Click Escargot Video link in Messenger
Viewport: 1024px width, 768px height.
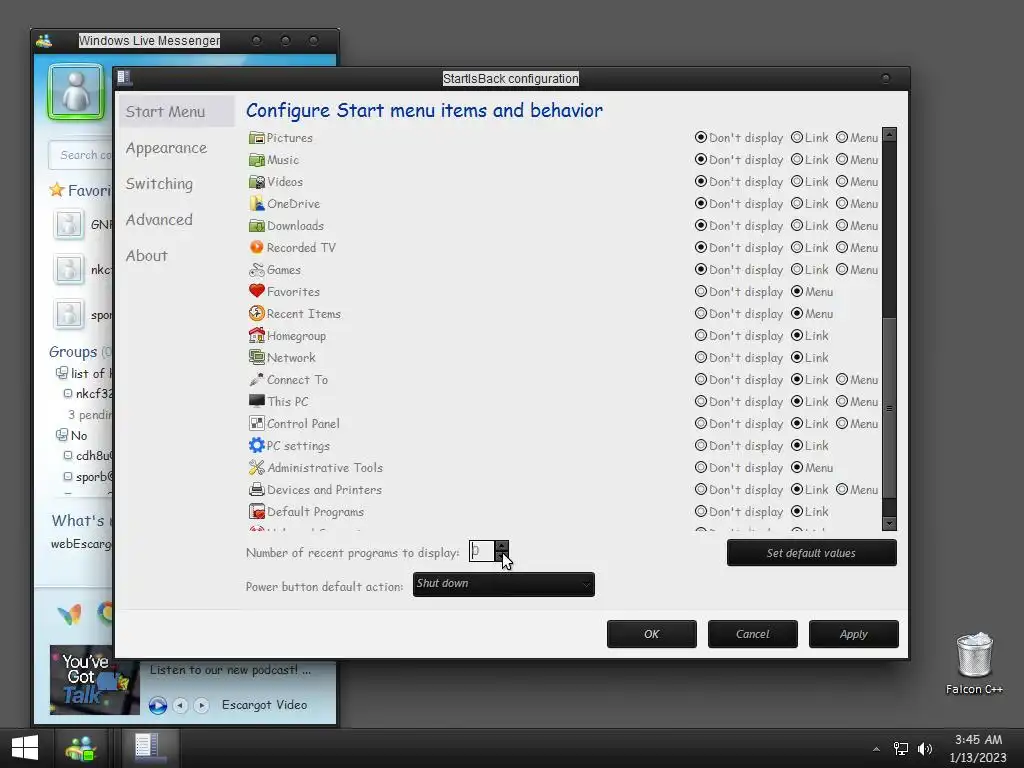click(x=264, y=705)
